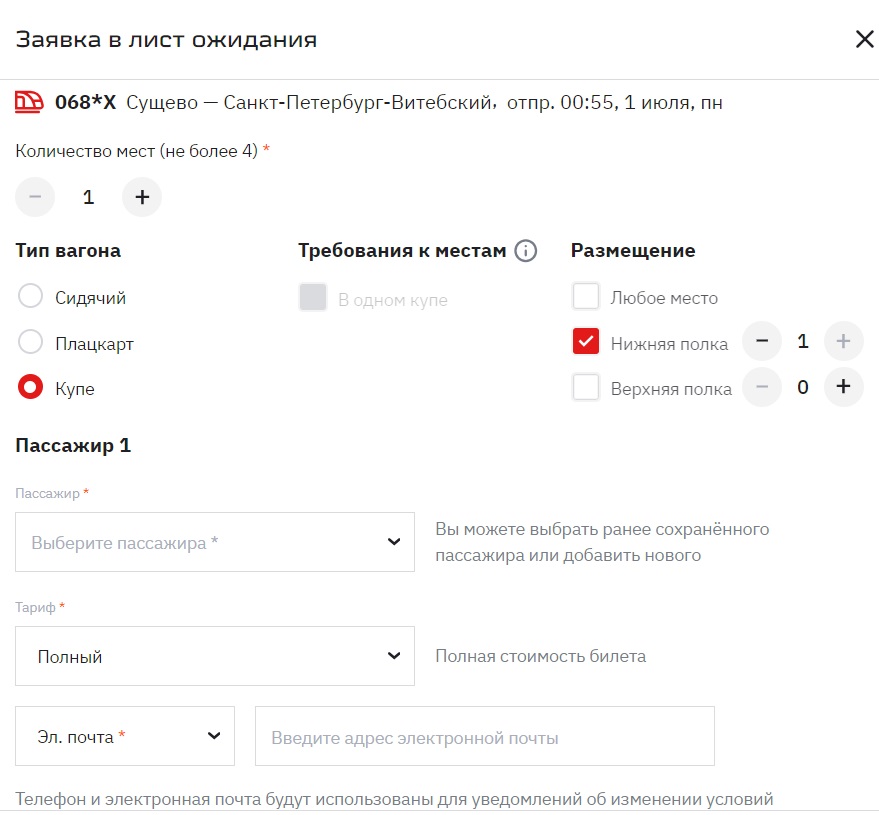Decrease the number of seats with minus

[35, 197]
